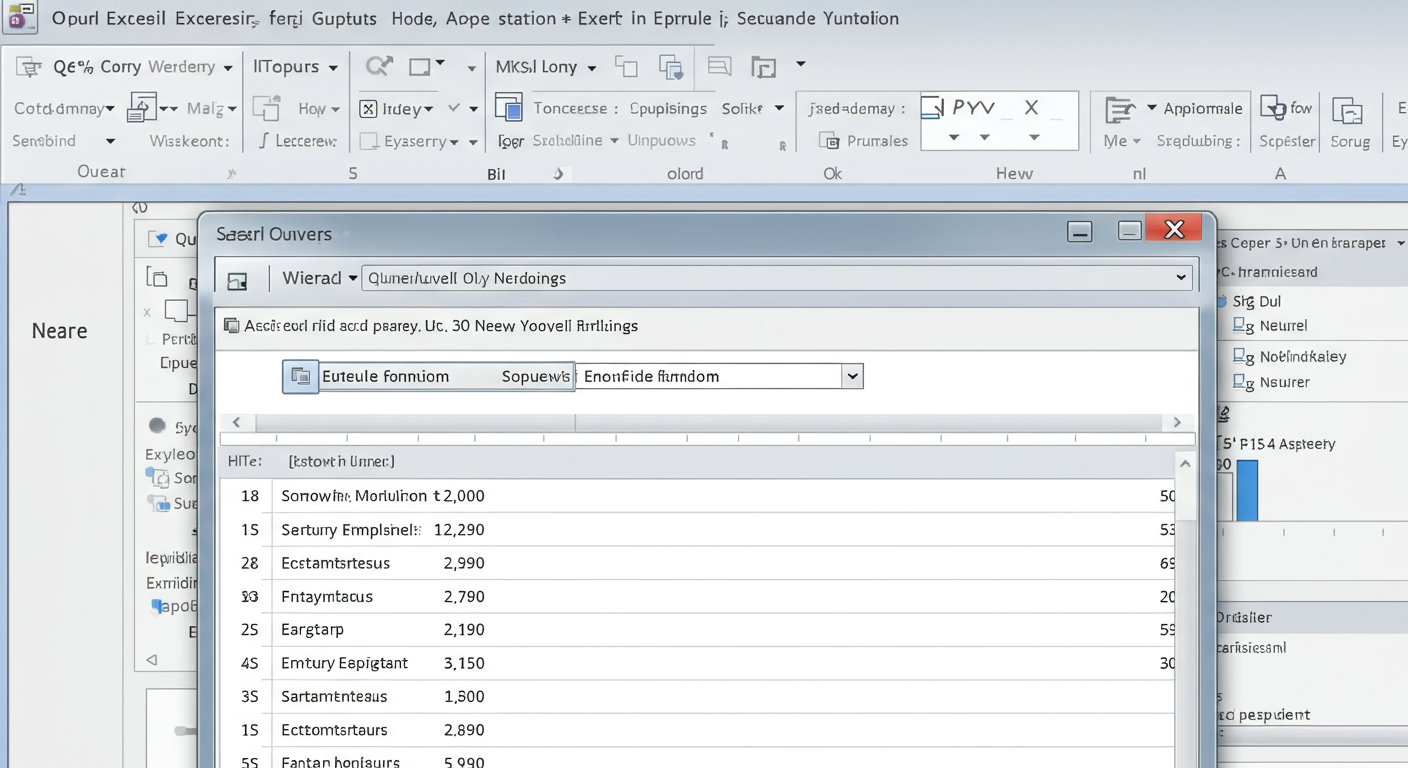Image resolution: width=1408 pixels, height=768 pixels.
Task: Click the icon next to Prumales
Action: (829, 141)
